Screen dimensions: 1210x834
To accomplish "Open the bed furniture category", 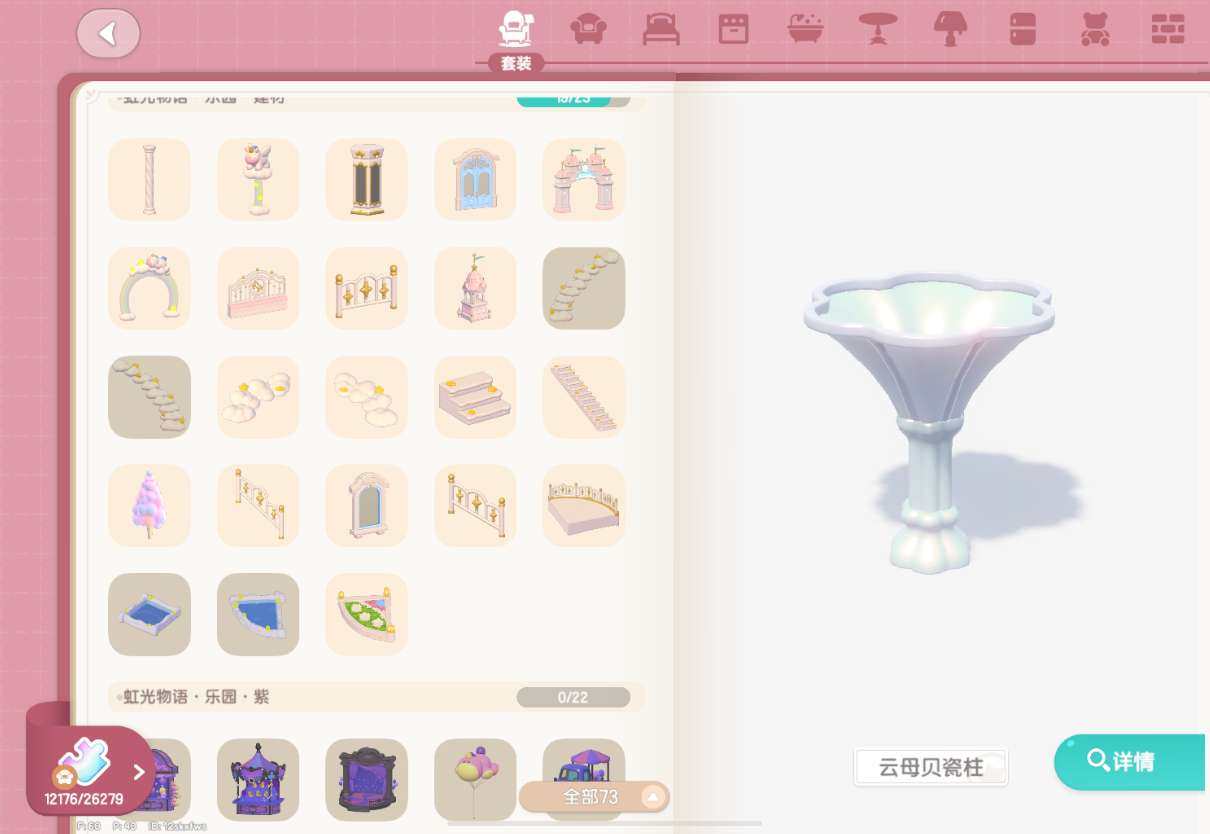I will 661,29.
